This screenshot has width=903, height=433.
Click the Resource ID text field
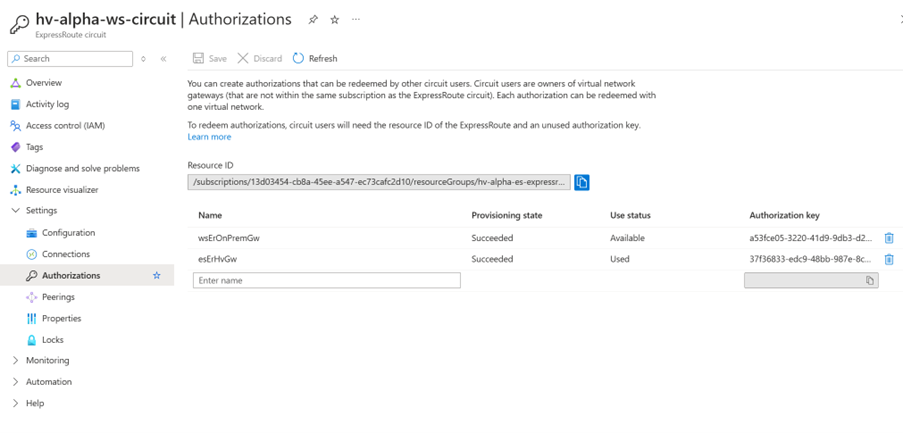point(379,183)
